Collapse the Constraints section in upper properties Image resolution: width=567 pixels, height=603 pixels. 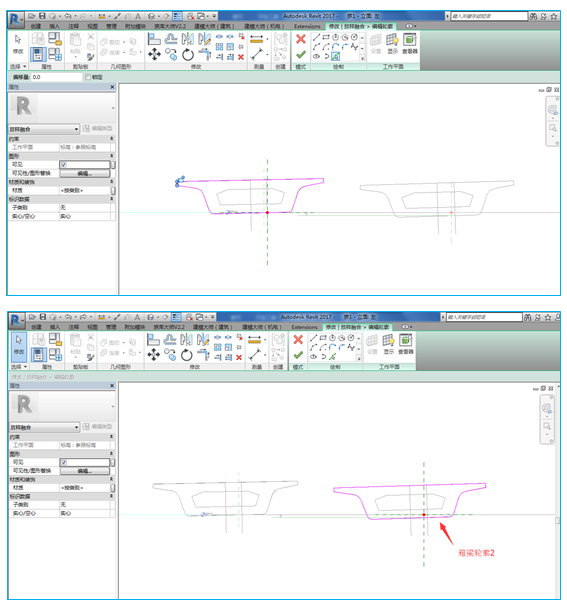[x=112, y=139]
